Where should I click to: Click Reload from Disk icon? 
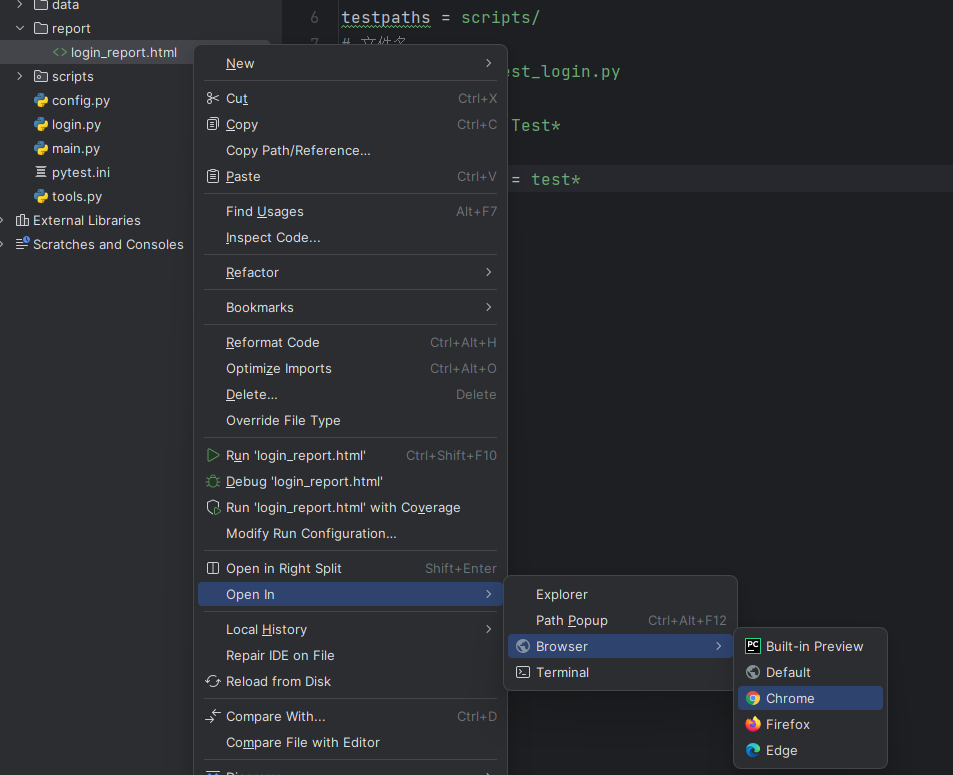coord(213,681)
